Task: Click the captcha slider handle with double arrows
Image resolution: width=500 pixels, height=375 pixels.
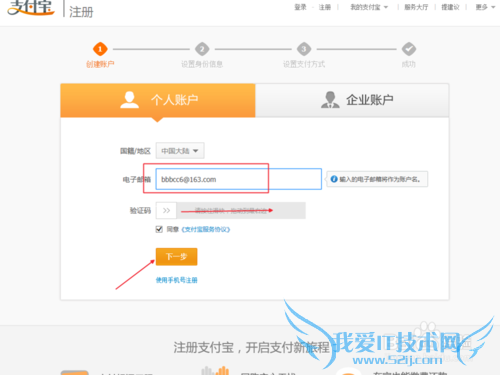Action: tap(166, 210)
